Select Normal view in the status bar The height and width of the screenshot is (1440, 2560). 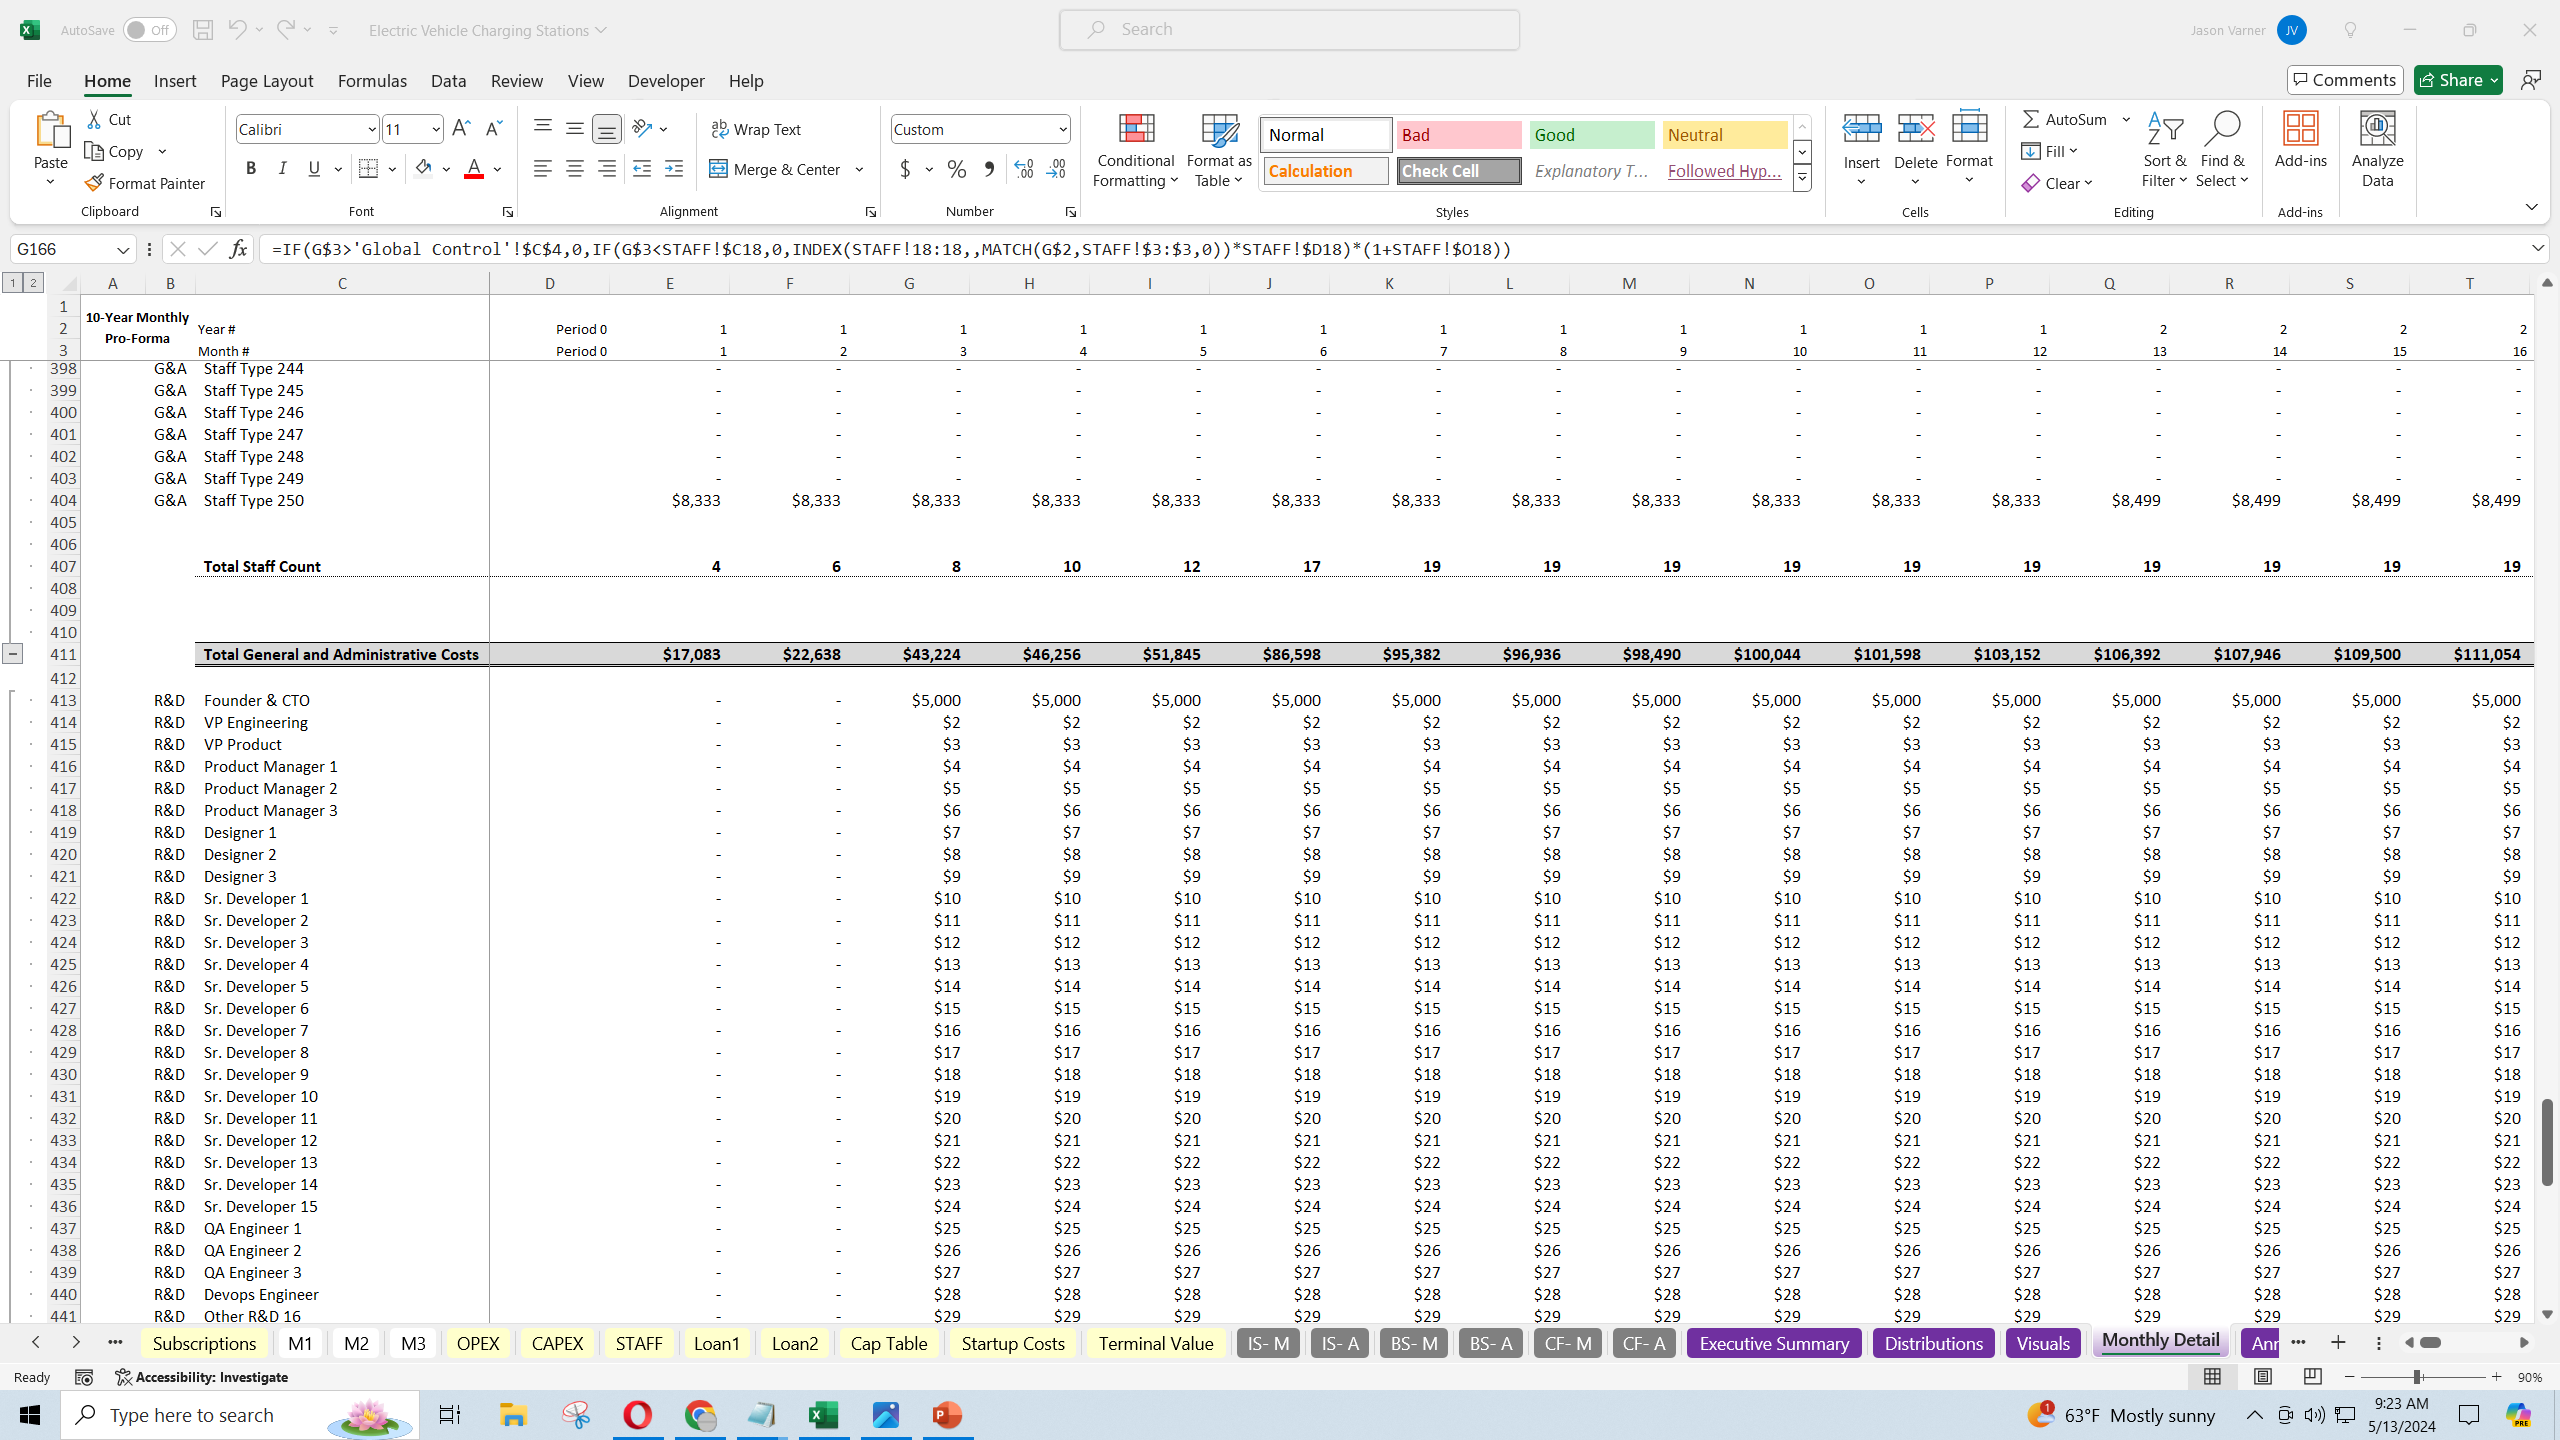pos(2213,1377)
